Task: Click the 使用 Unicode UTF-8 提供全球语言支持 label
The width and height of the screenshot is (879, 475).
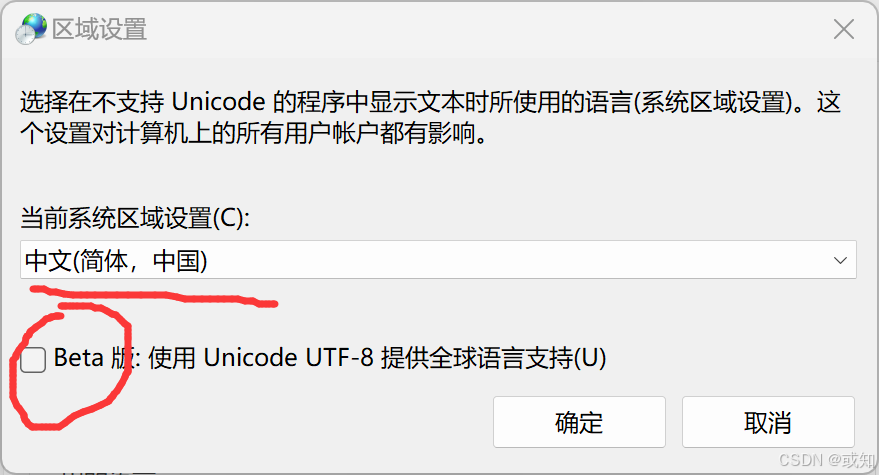Action: pyautogui.click(x=377, y=358)
